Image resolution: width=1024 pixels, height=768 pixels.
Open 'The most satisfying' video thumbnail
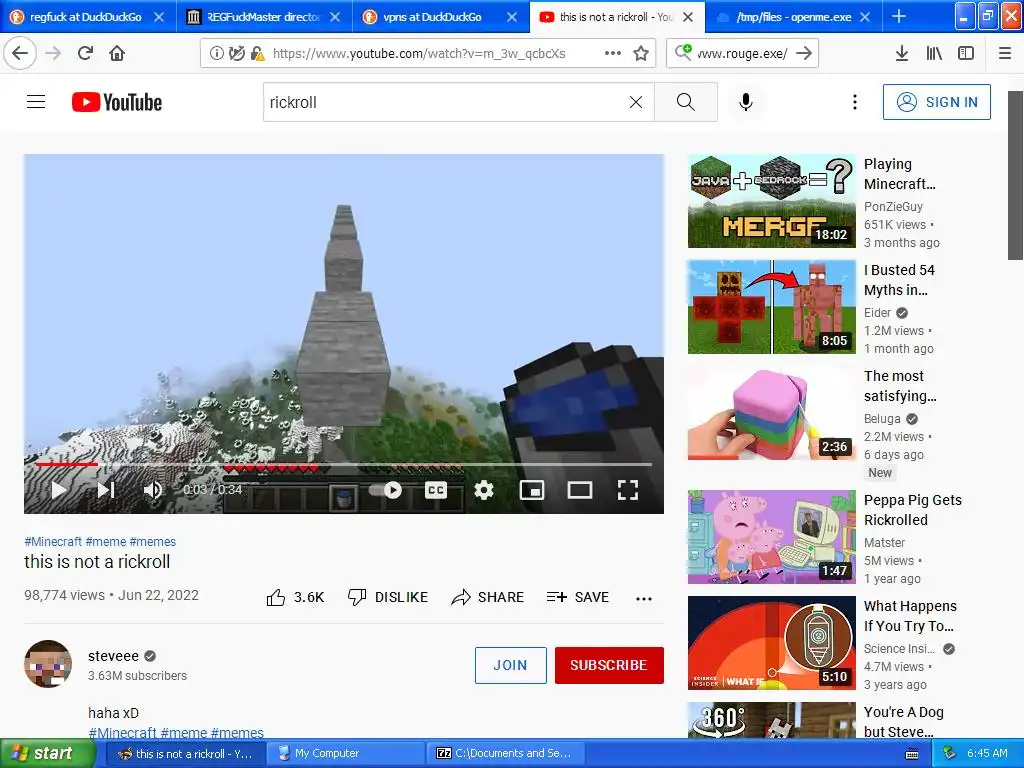click(771, 413)
